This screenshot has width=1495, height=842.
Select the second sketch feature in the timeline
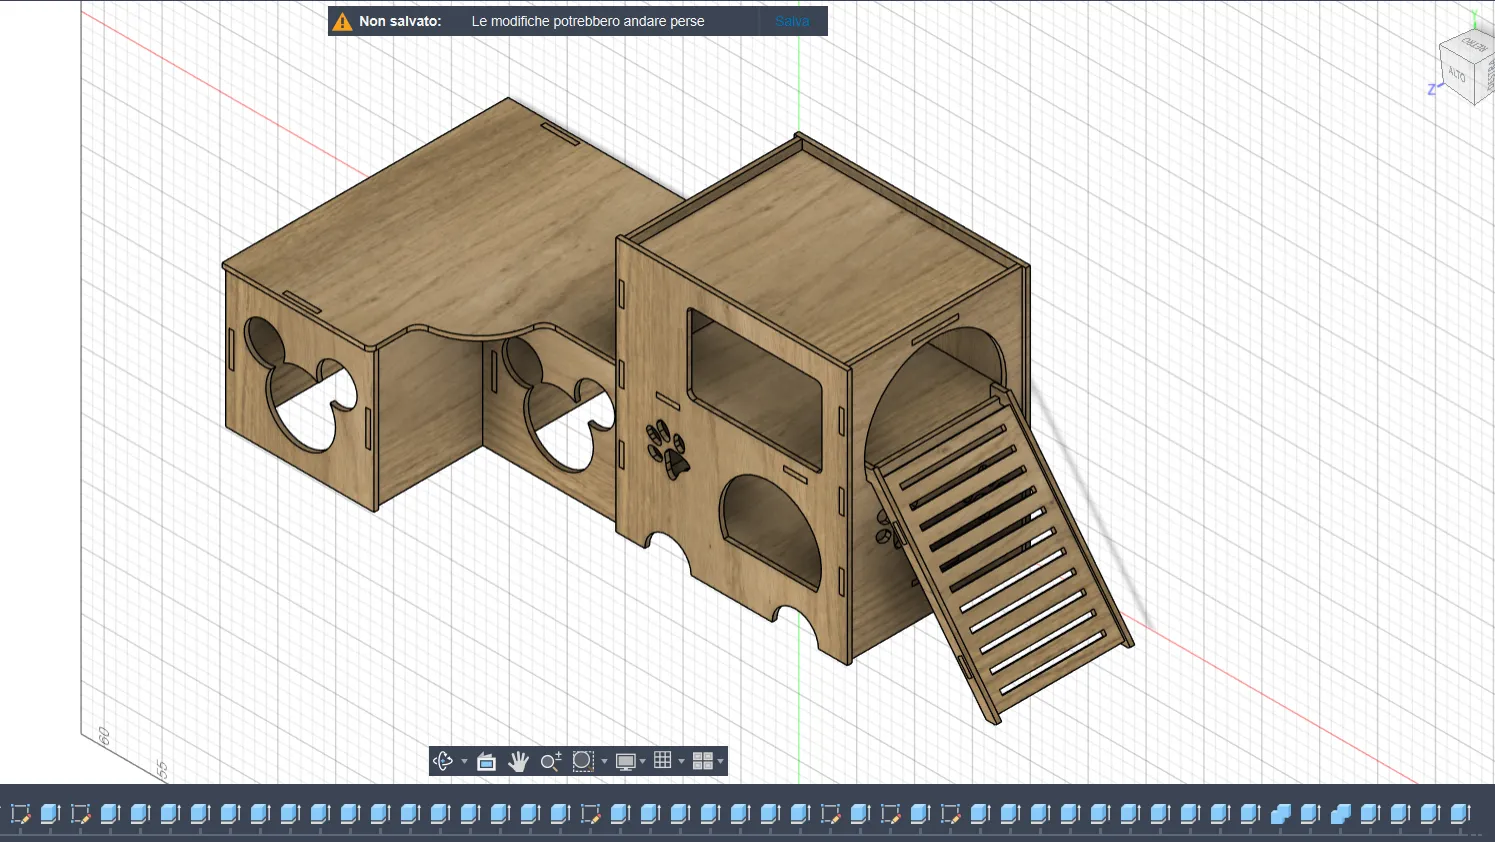(80, 814)
